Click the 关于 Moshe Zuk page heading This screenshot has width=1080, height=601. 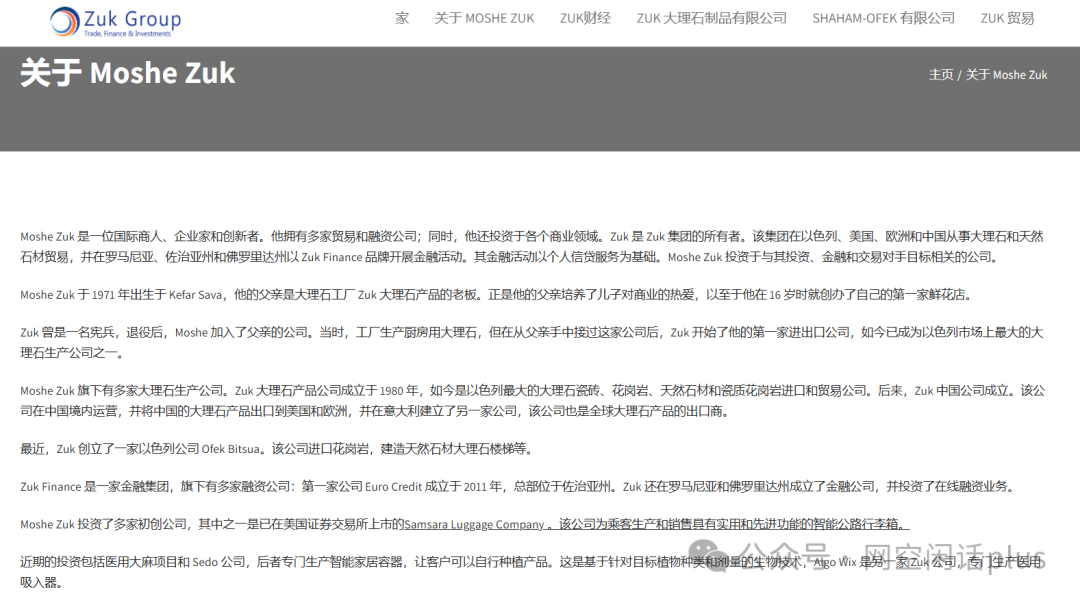click(x=128, y=73)
